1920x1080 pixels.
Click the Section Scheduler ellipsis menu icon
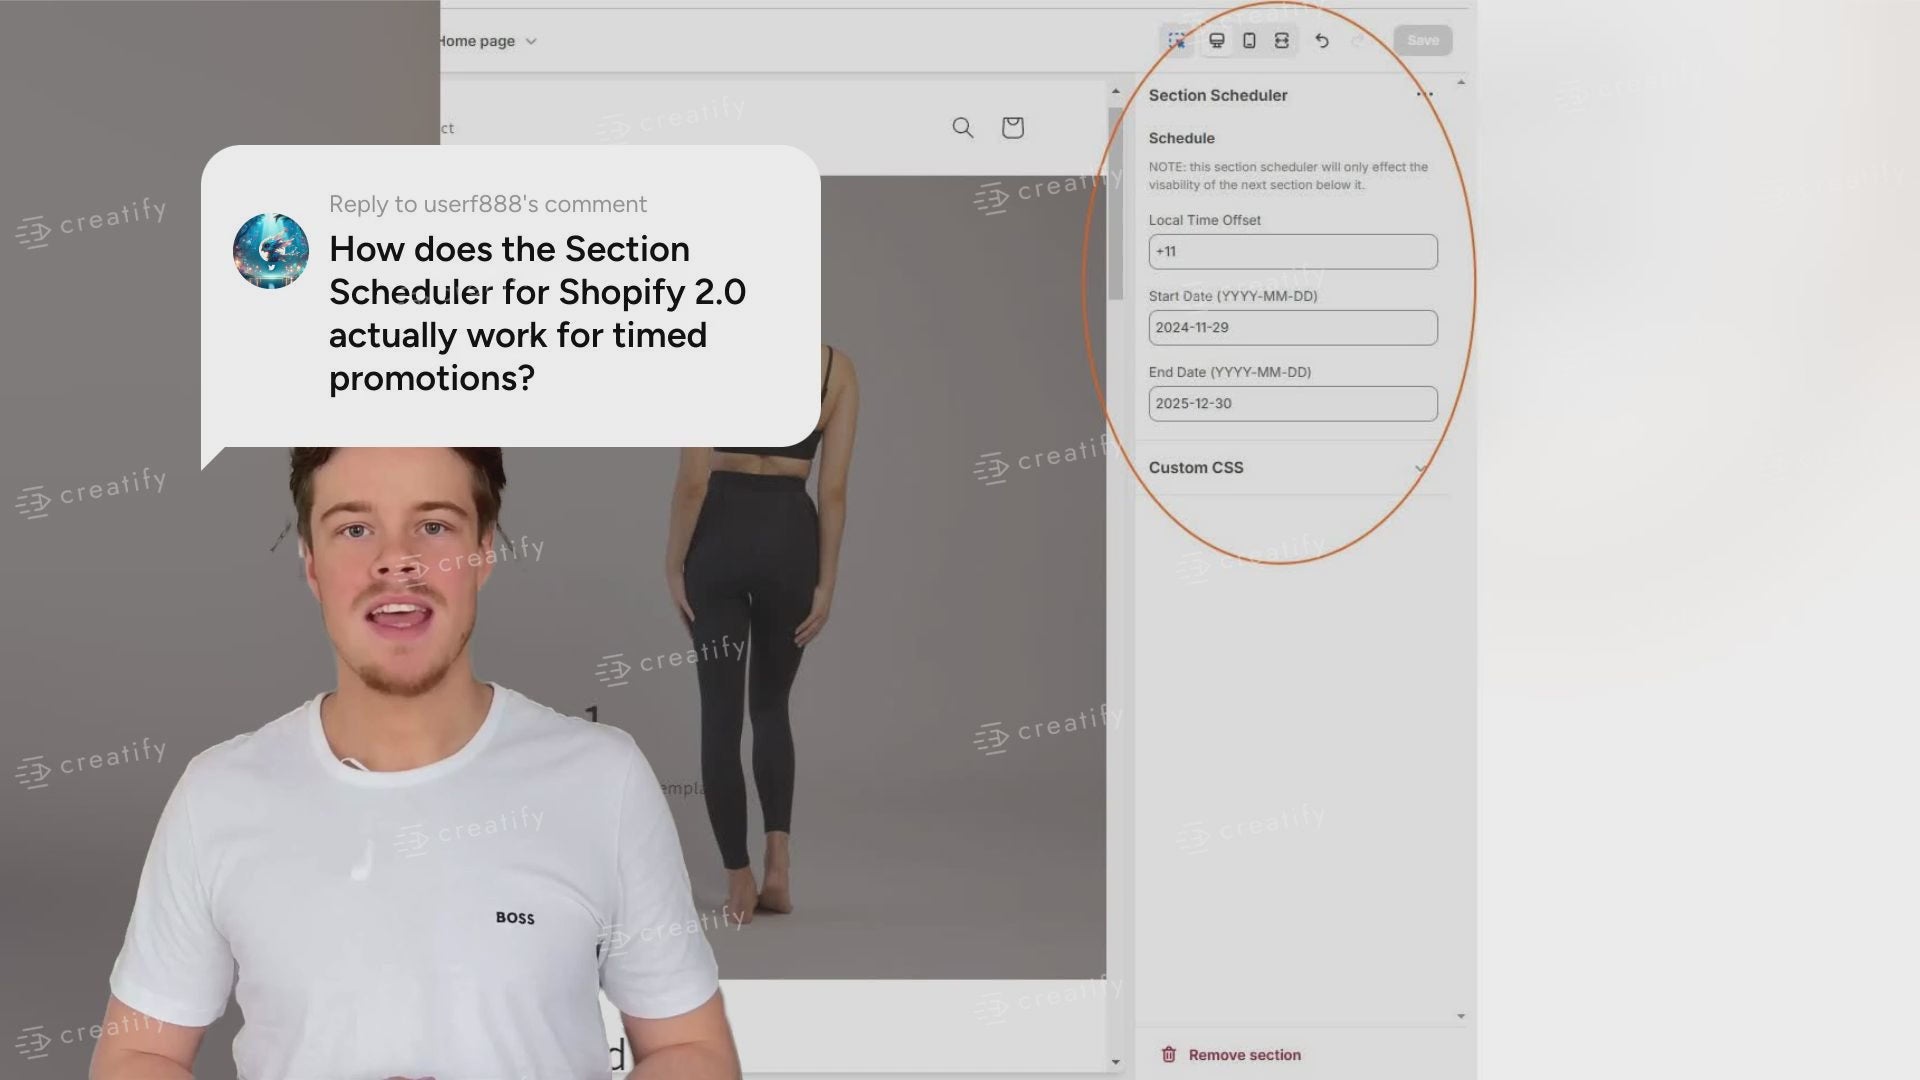pyautogui.click(x=1423, y=96)
